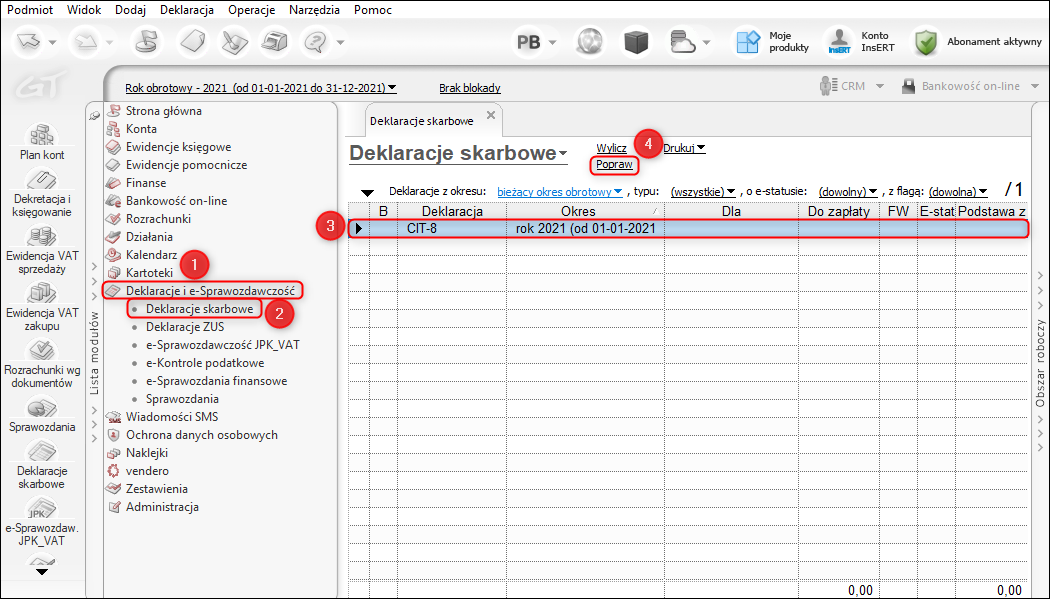
Task: Open the Narzędzia menu
Action: click(x=315, y=10)
